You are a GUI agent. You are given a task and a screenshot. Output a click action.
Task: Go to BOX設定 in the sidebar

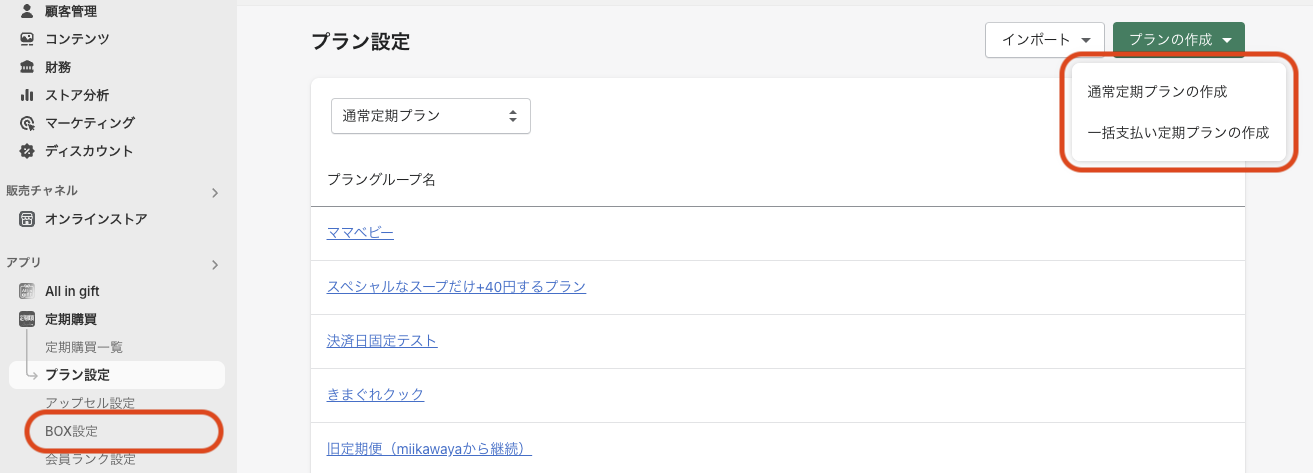tap(72, 431)
